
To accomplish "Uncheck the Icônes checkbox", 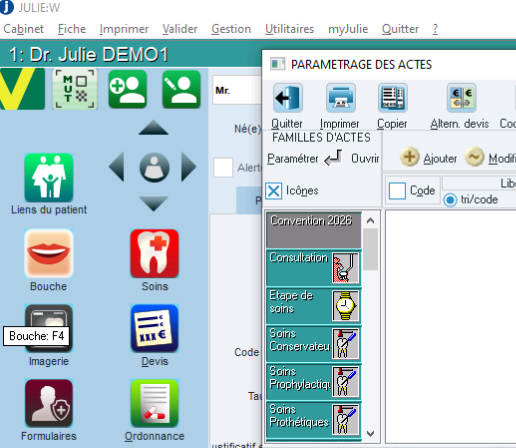I will pos(274,191).
